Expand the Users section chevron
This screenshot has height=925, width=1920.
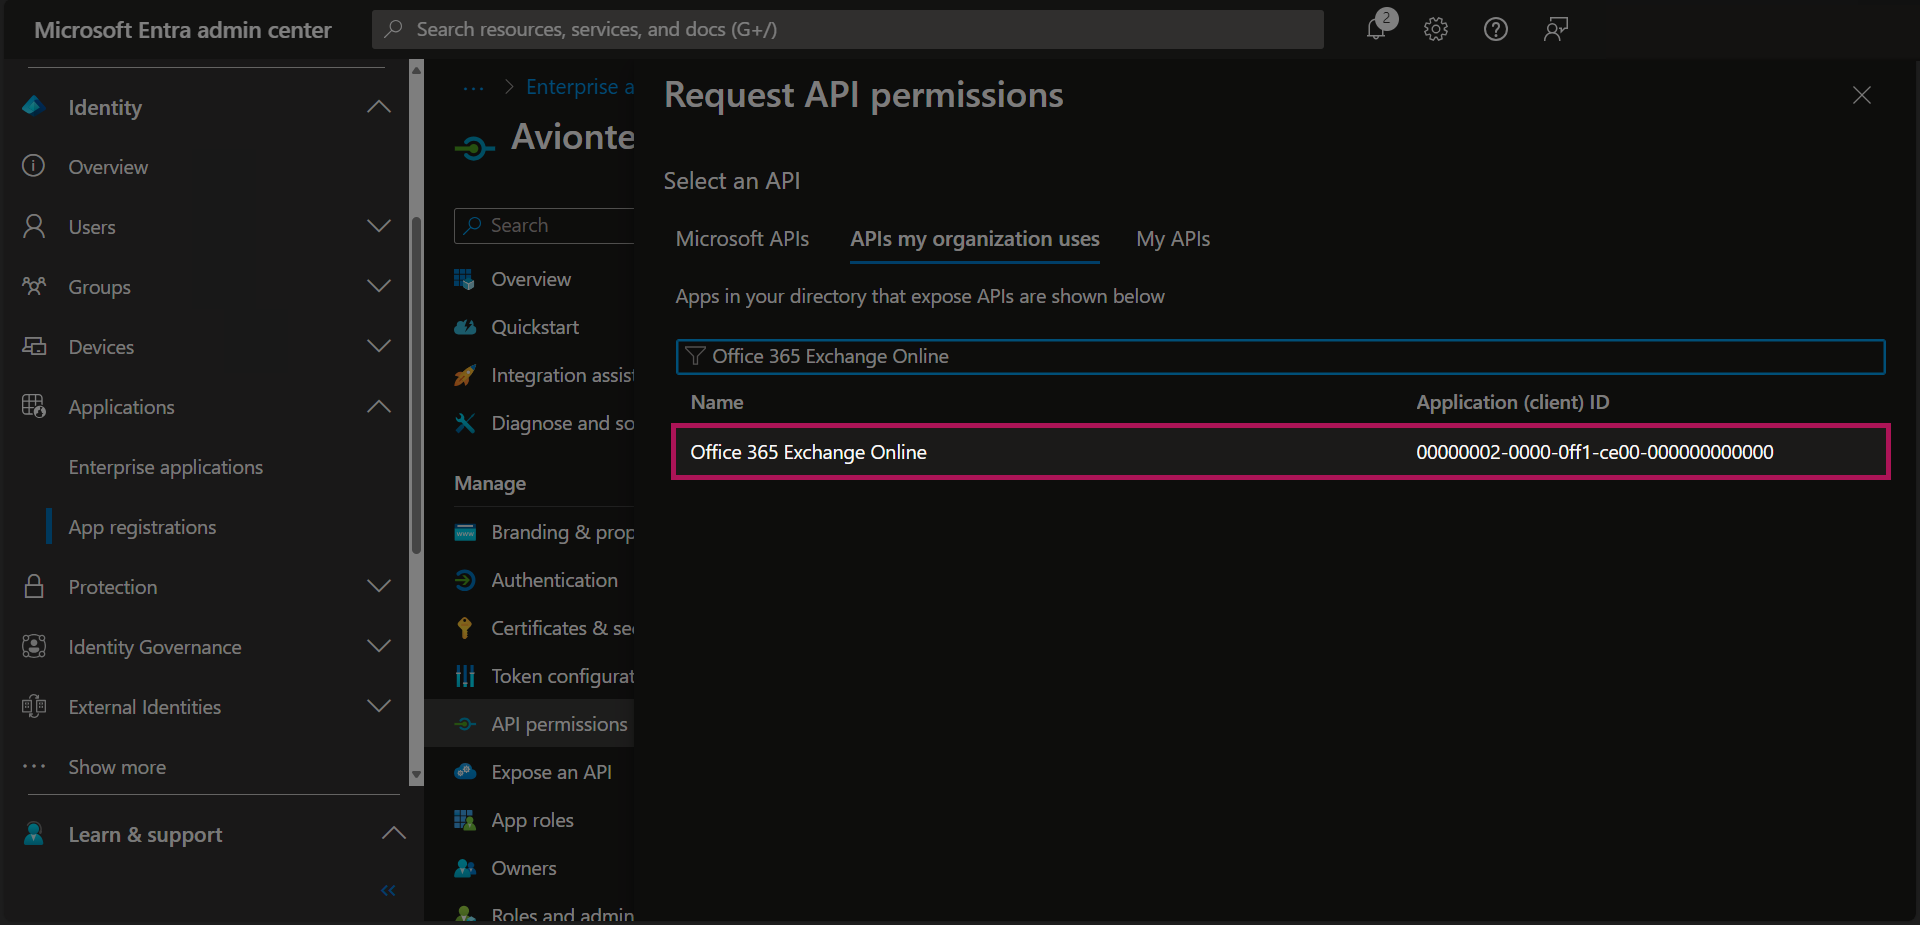(379, 226)
